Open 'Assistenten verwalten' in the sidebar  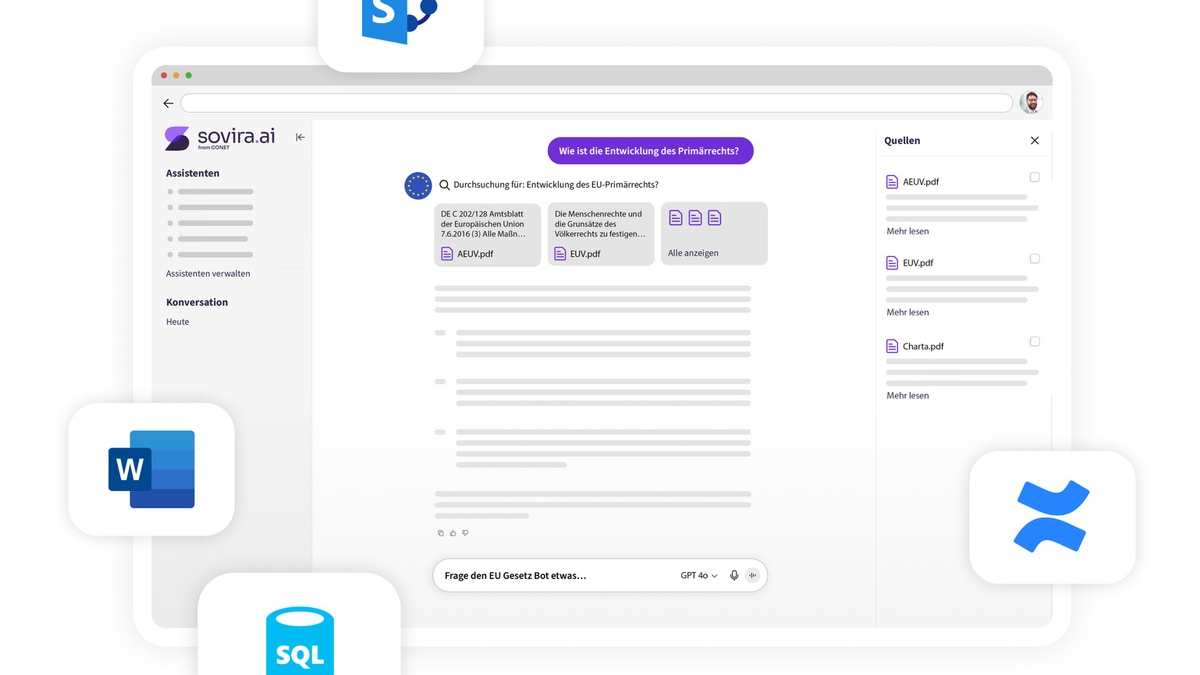(208, 273)
